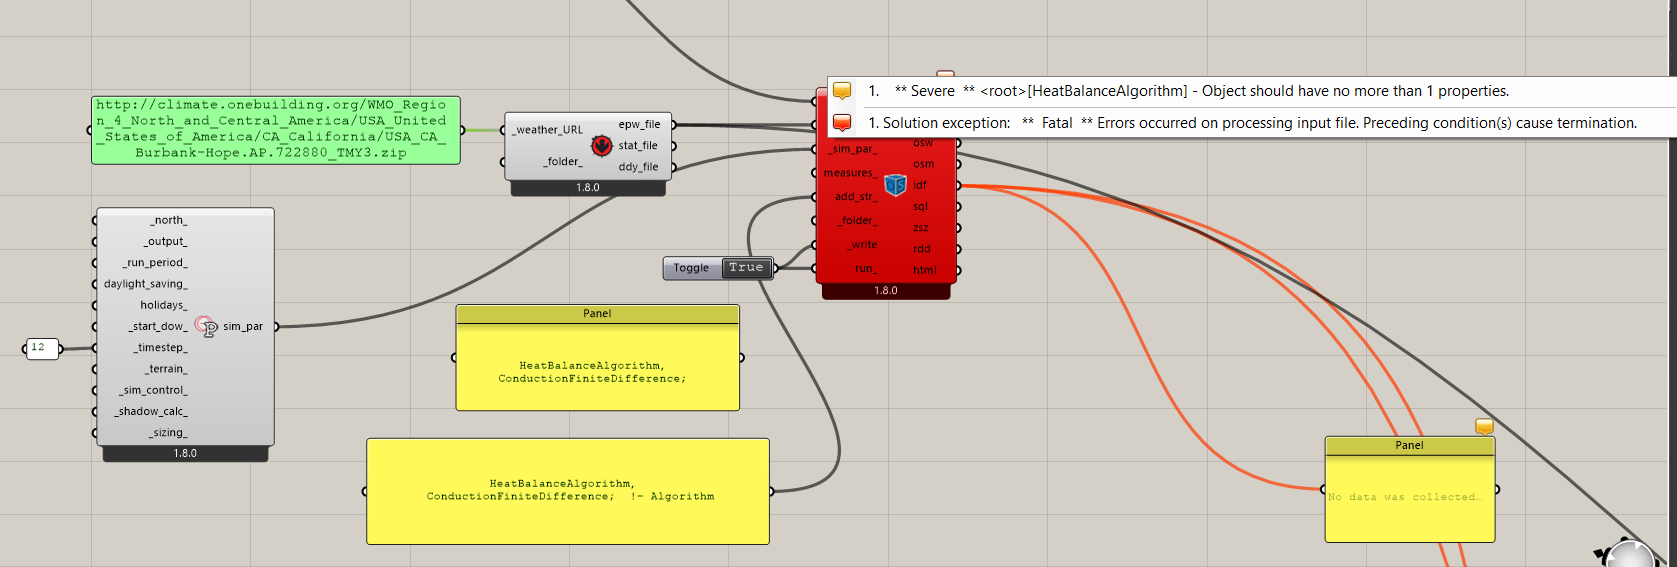Toggle the True boolean value
The height and width of the screenshot is (567, 1677).
746,268
